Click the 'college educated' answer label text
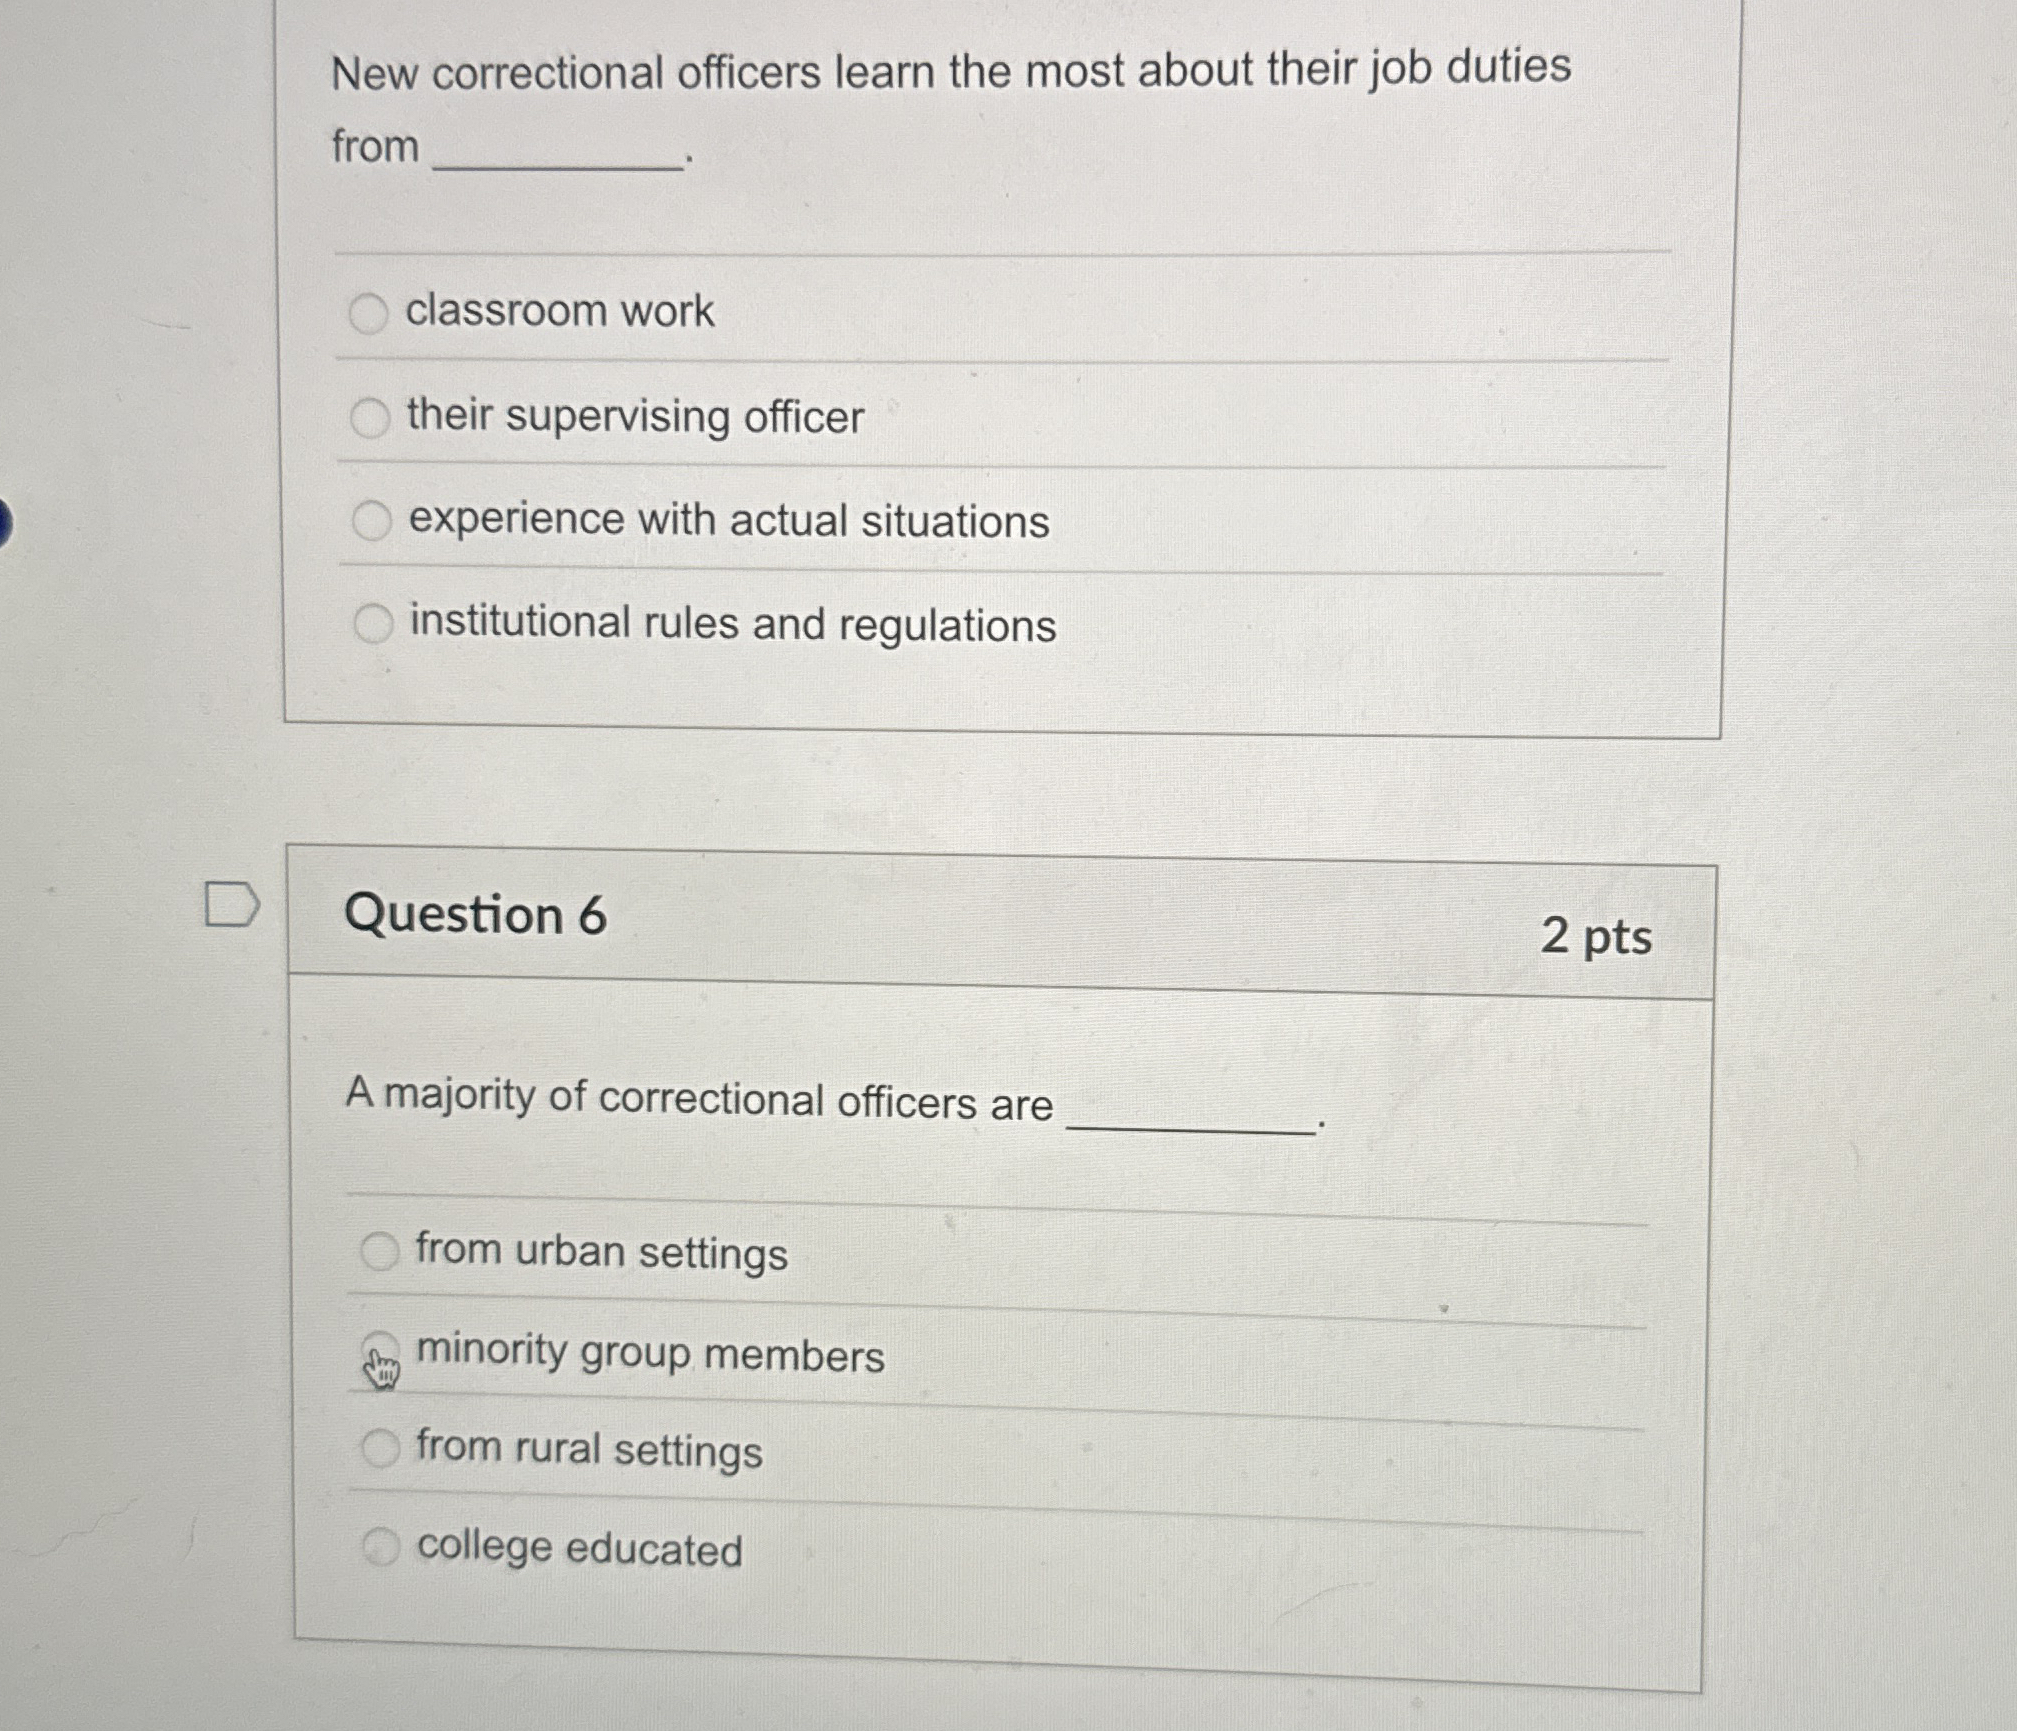The width and height of the screenshot is (2017, 1731). (x=579, y=1548)
